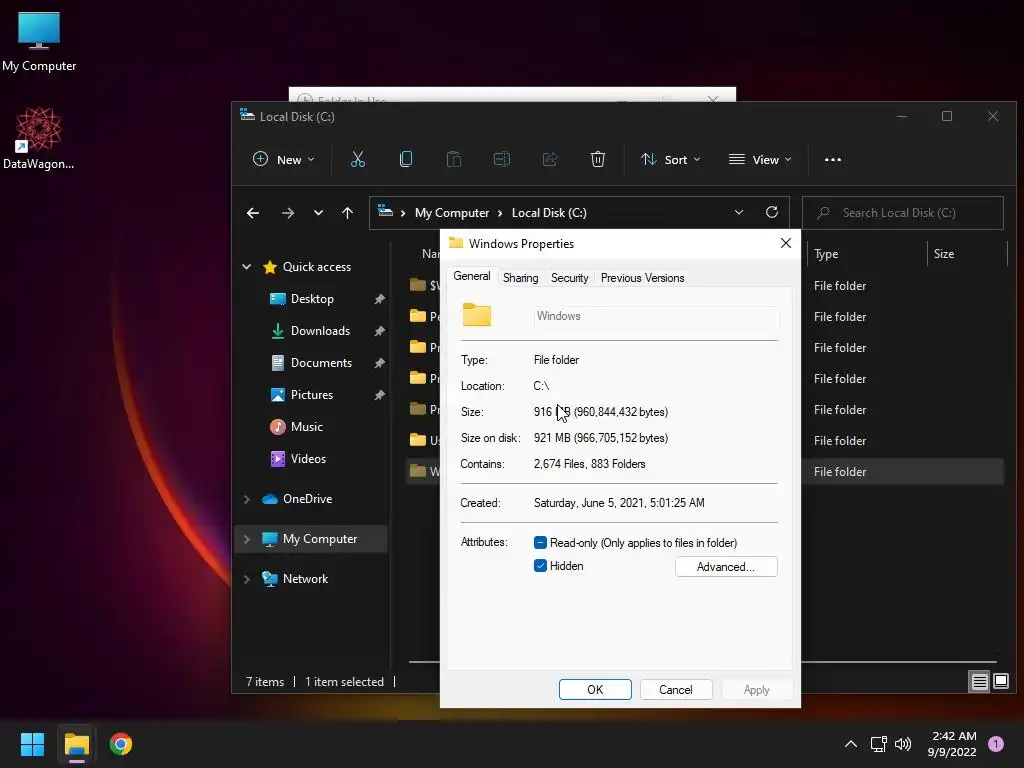Click pin icon next to Documents
1024x768 pixels.
pos(379,363)
